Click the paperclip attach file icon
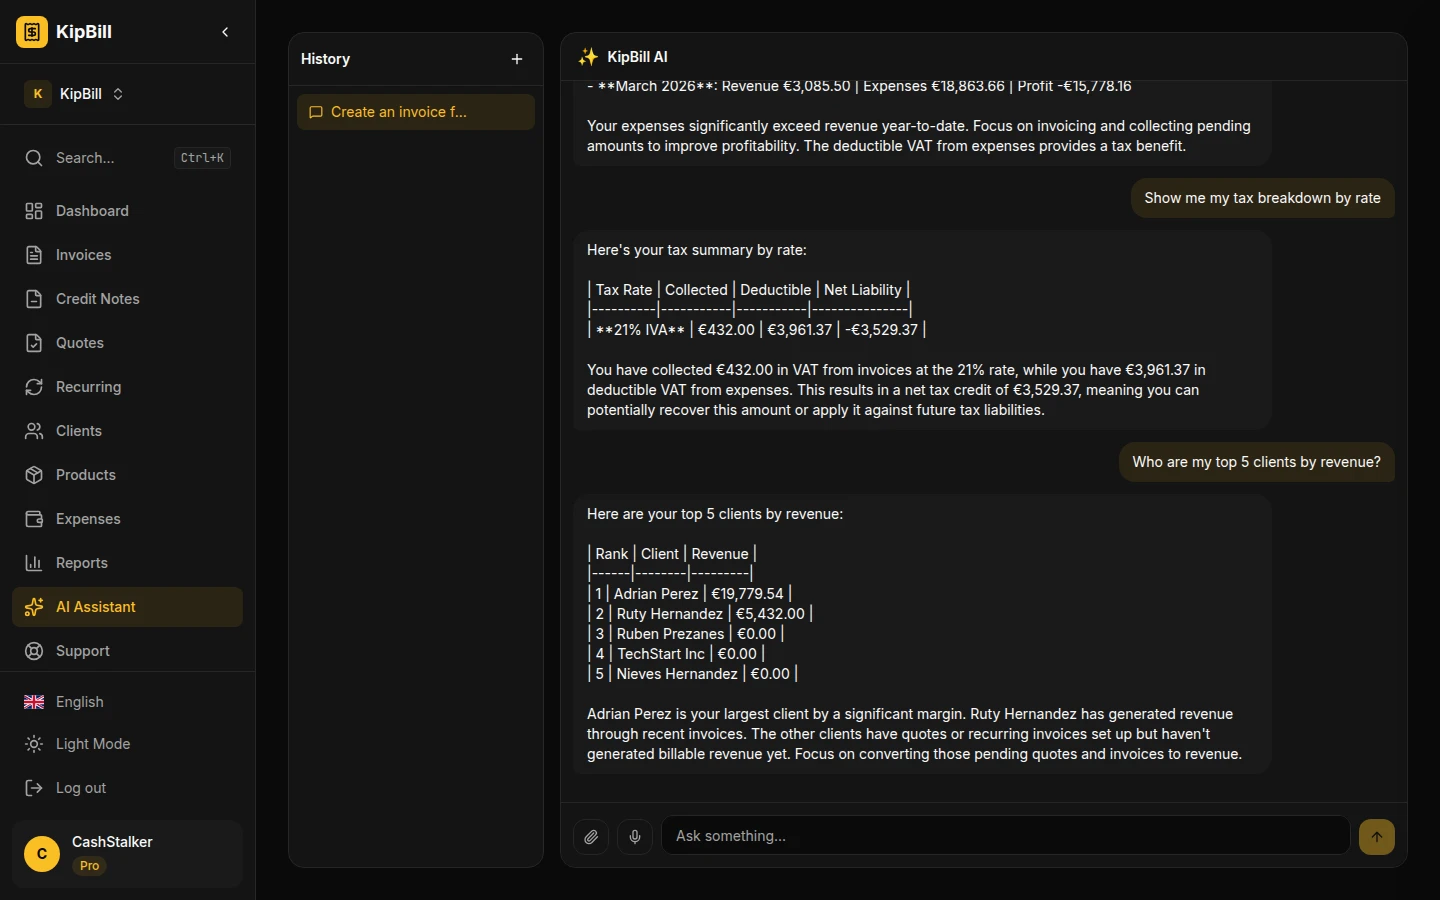The width and height of the screenshot is (1440, 900). (x=591, y=837)
